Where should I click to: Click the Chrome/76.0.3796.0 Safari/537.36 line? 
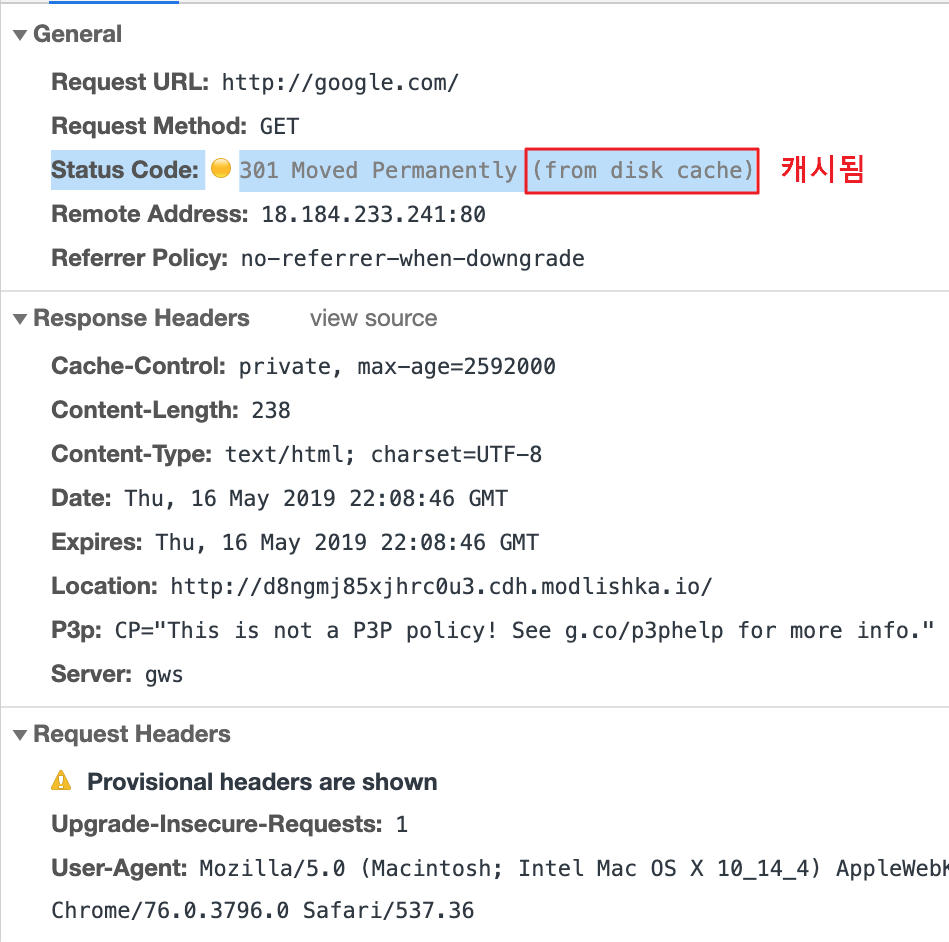(x=263, y=911)
